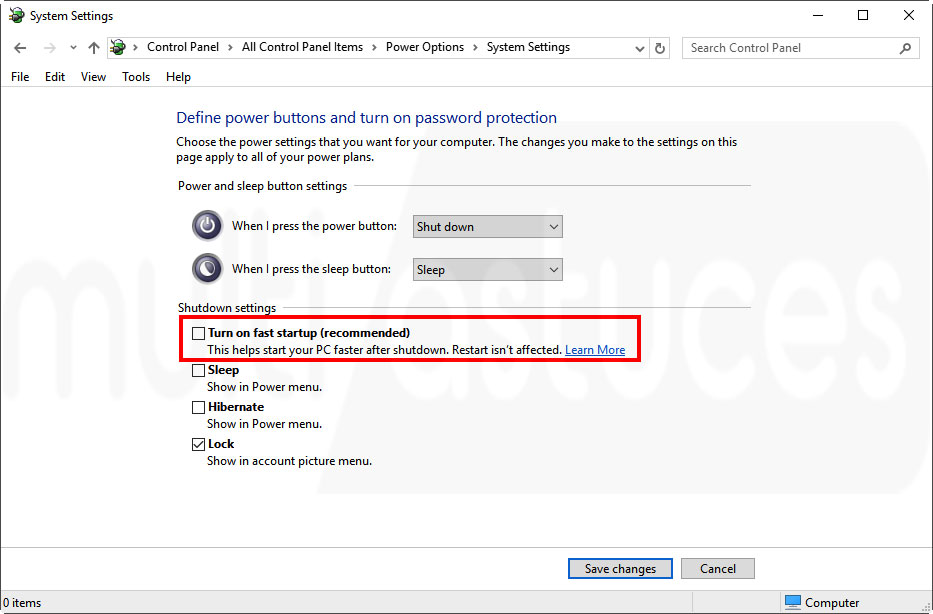
Task: Enable Turn on fast startup checkbox
Action: (198, 333)
